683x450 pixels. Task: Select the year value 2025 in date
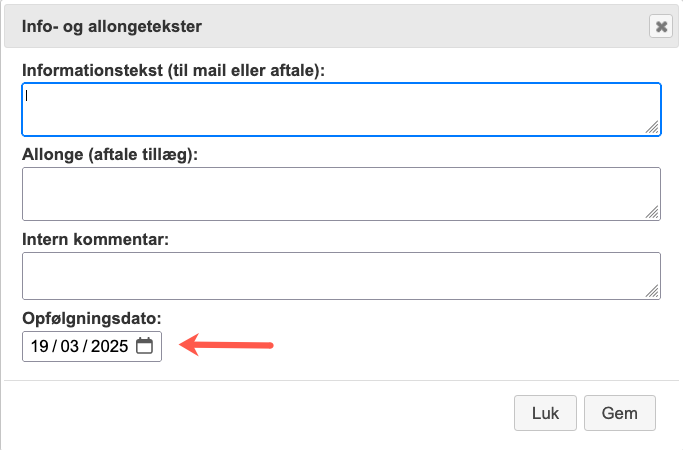pyautogui.click(x=109, y=346)
